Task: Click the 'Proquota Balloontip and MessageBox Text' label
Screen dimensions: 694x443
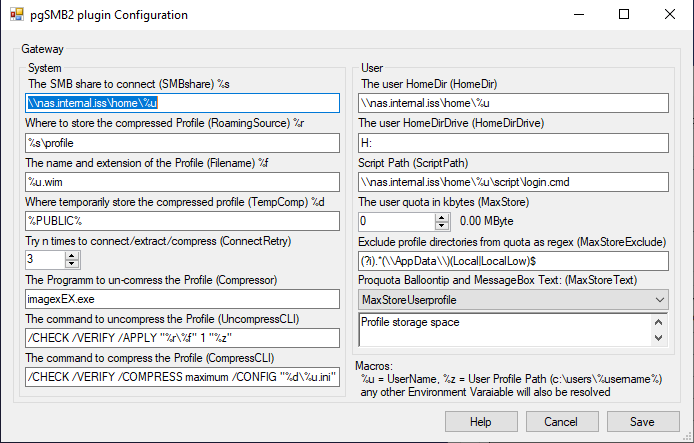Action: [x=497, y=280]
